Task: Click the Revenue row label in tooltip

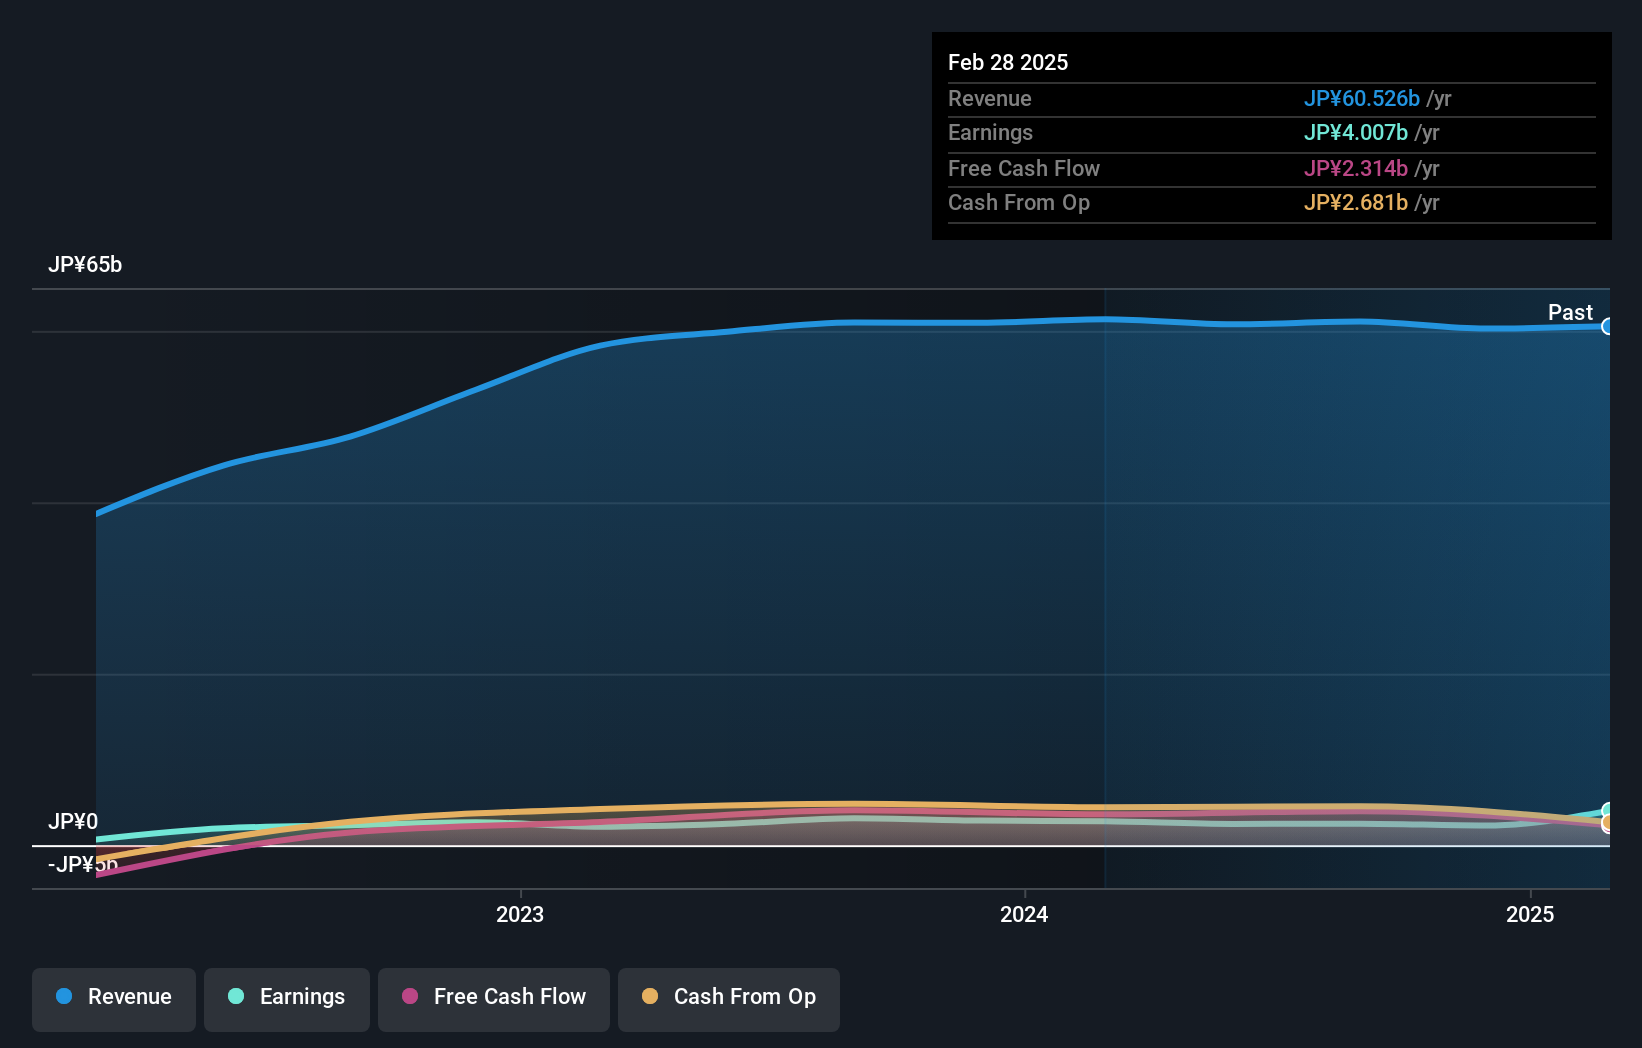Action: click(x=990, y=98)
